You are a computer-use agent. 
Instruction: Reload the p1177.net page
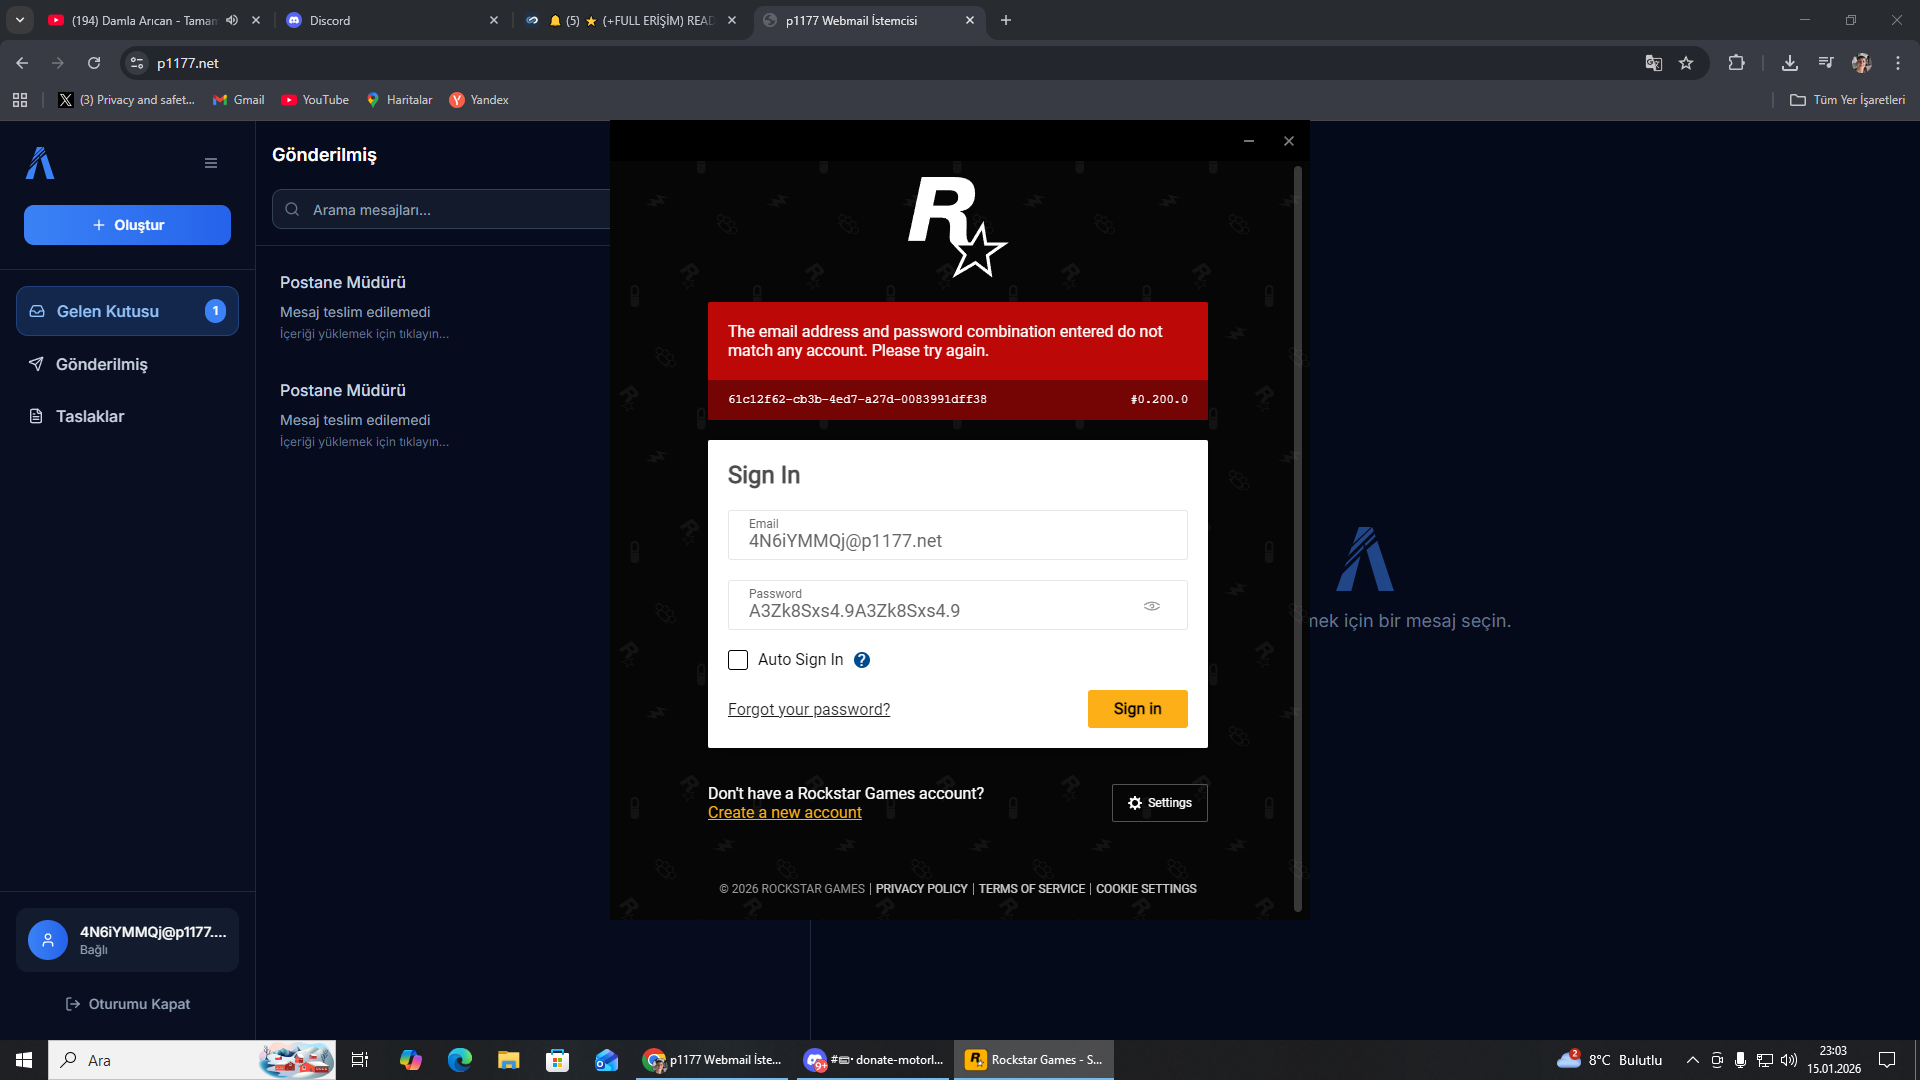coord(94,63)
